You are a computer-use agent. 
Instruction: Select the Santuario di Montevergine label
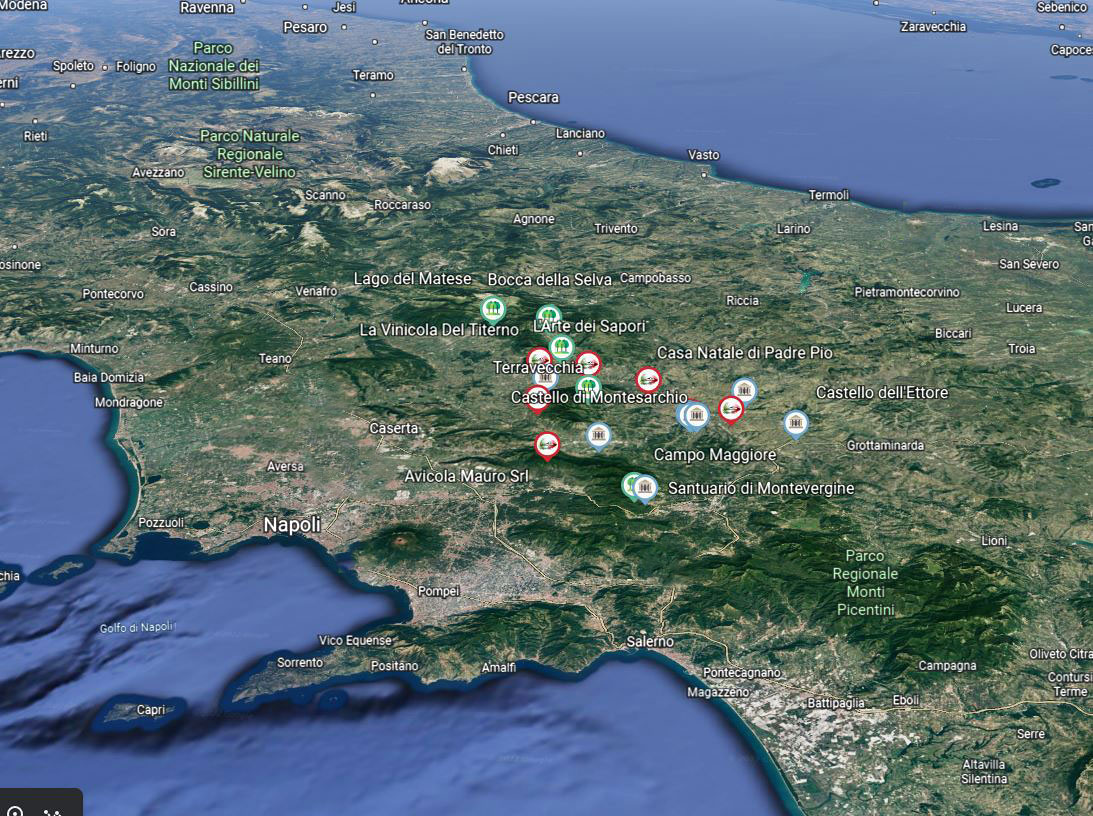pyautogui.click(x=761, y=488)
